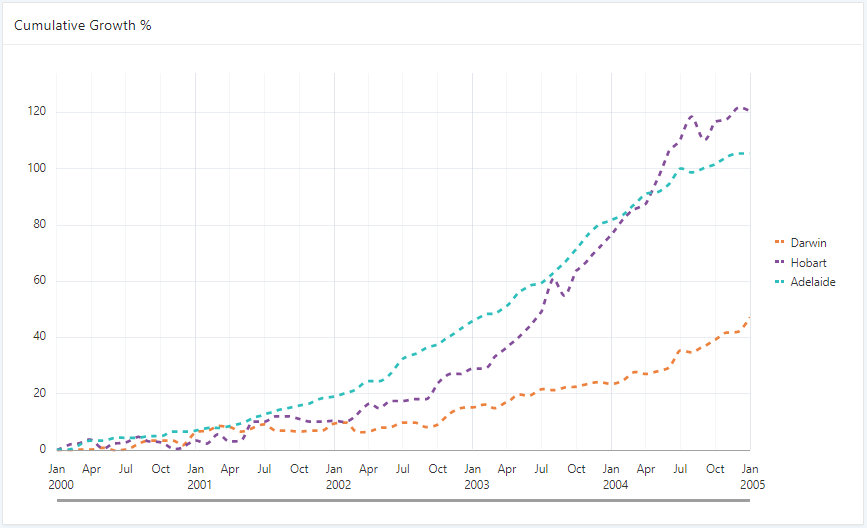Select the 60 y-axis value label
Screen dimensions: 867x528
click(39, 281)
